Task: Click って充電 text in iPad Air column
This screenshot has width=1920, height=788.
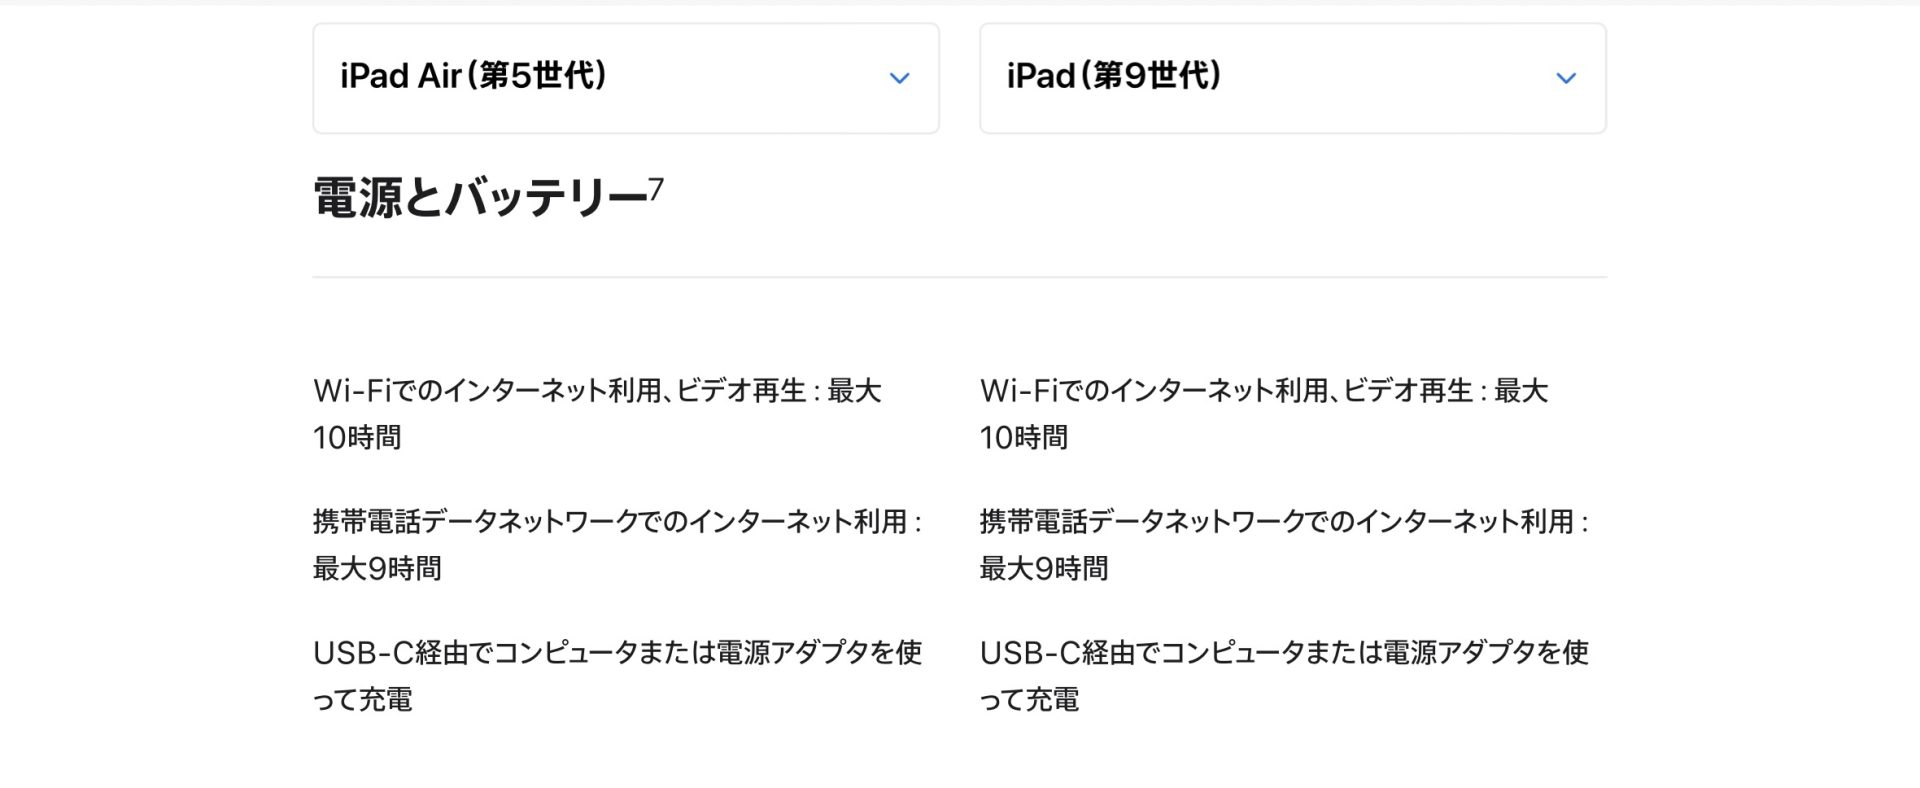Action: [x=362, y=700]
